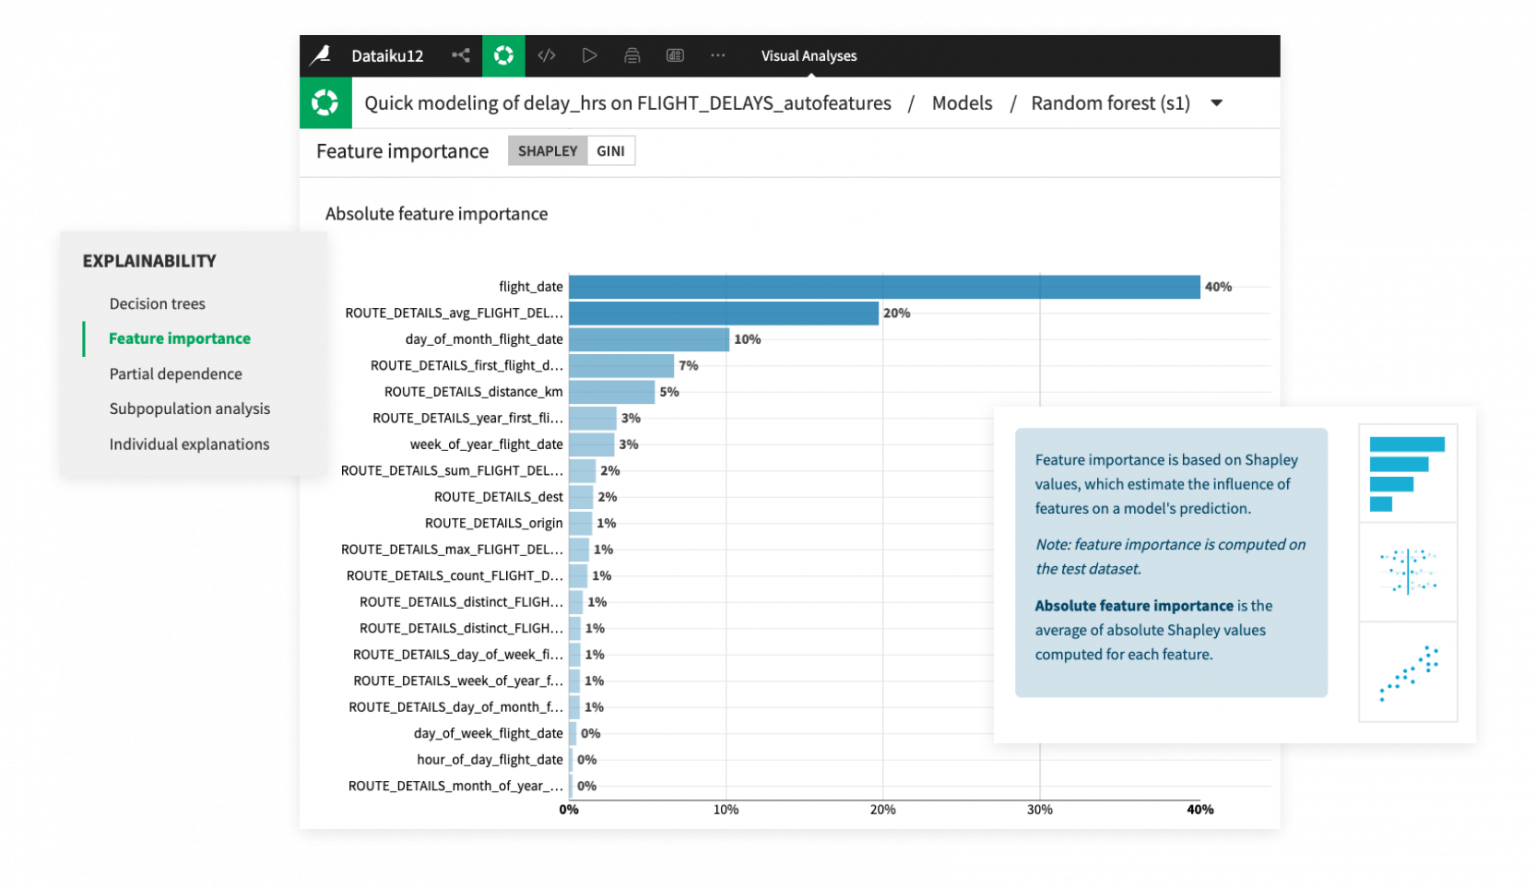Expand the EXPLAINABILITY section
This screenshot has width=1536, height=888.
(x=148, y=261)
